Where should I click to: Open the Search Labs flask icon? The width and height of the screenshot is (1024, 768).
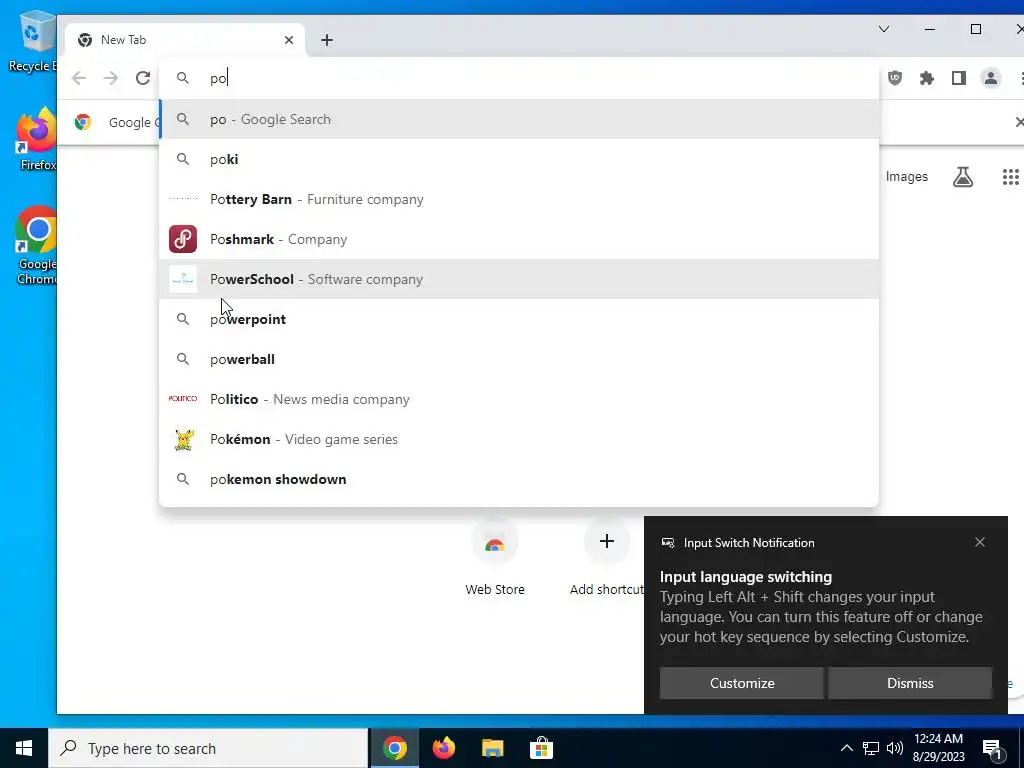(x=963, y=176)
